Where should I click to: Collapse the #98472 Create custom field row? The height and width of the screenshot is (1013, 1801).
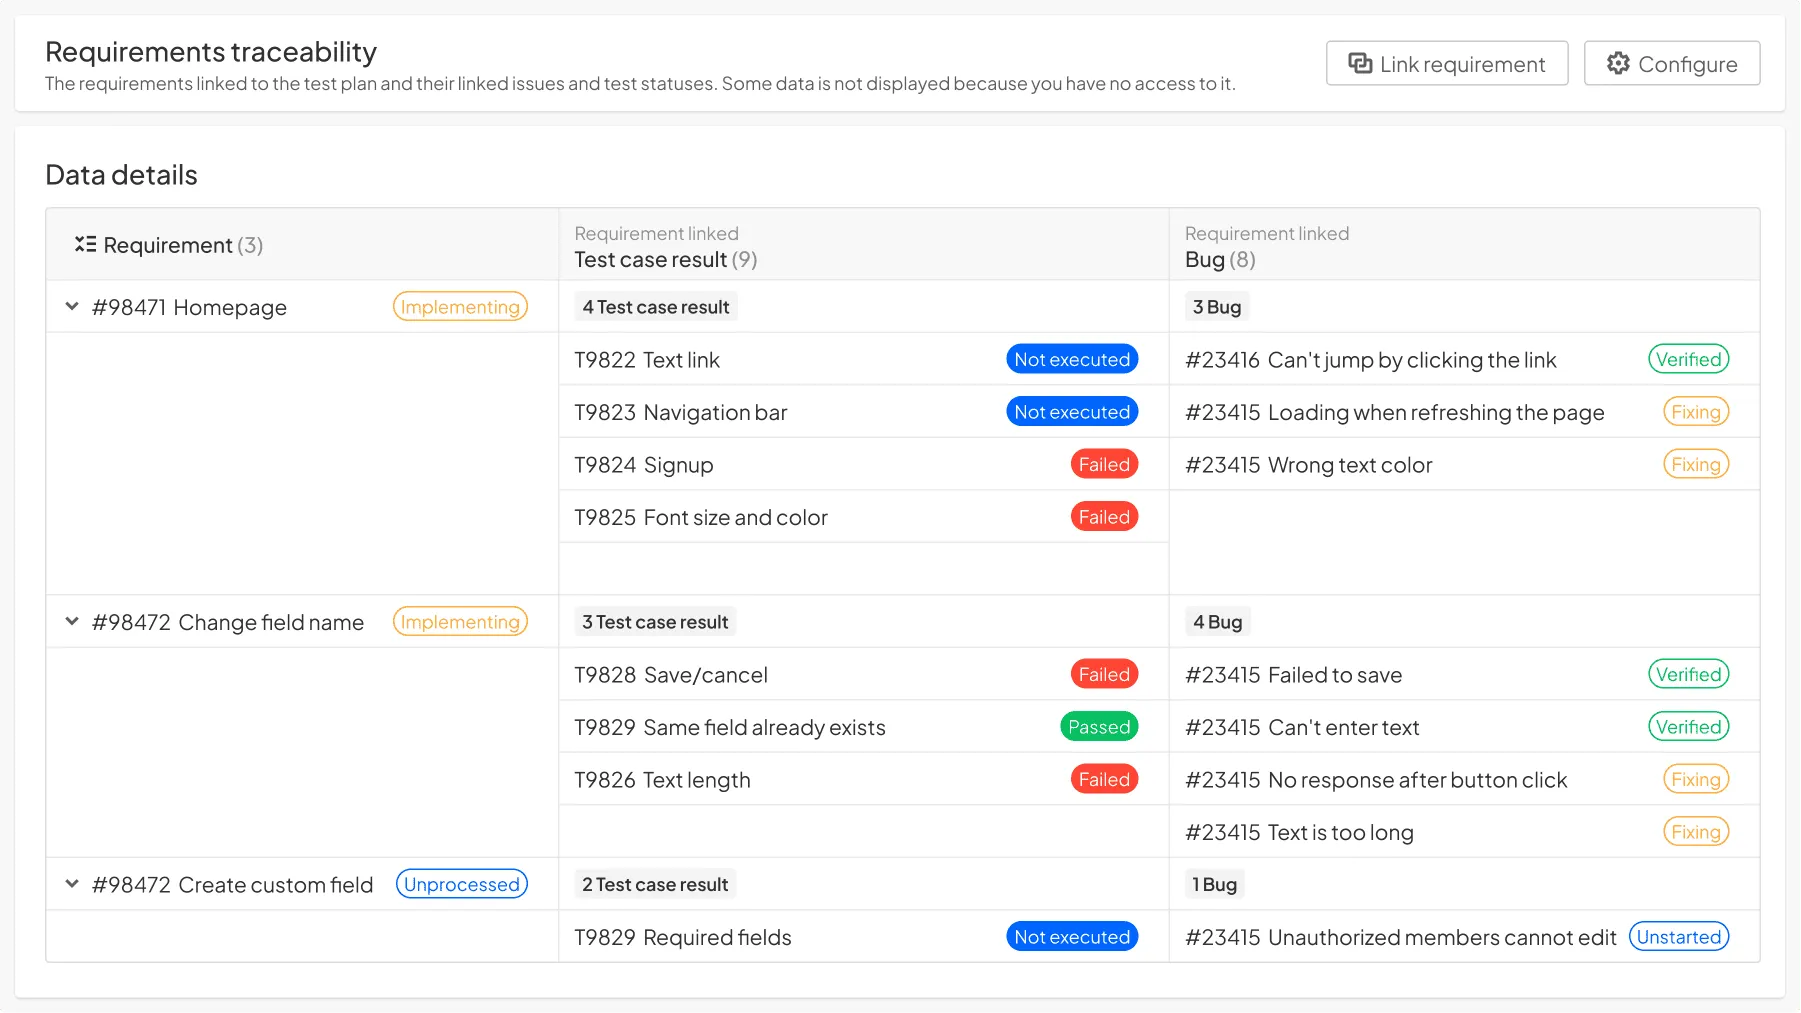pyautogui.click(x=72, y=885)
